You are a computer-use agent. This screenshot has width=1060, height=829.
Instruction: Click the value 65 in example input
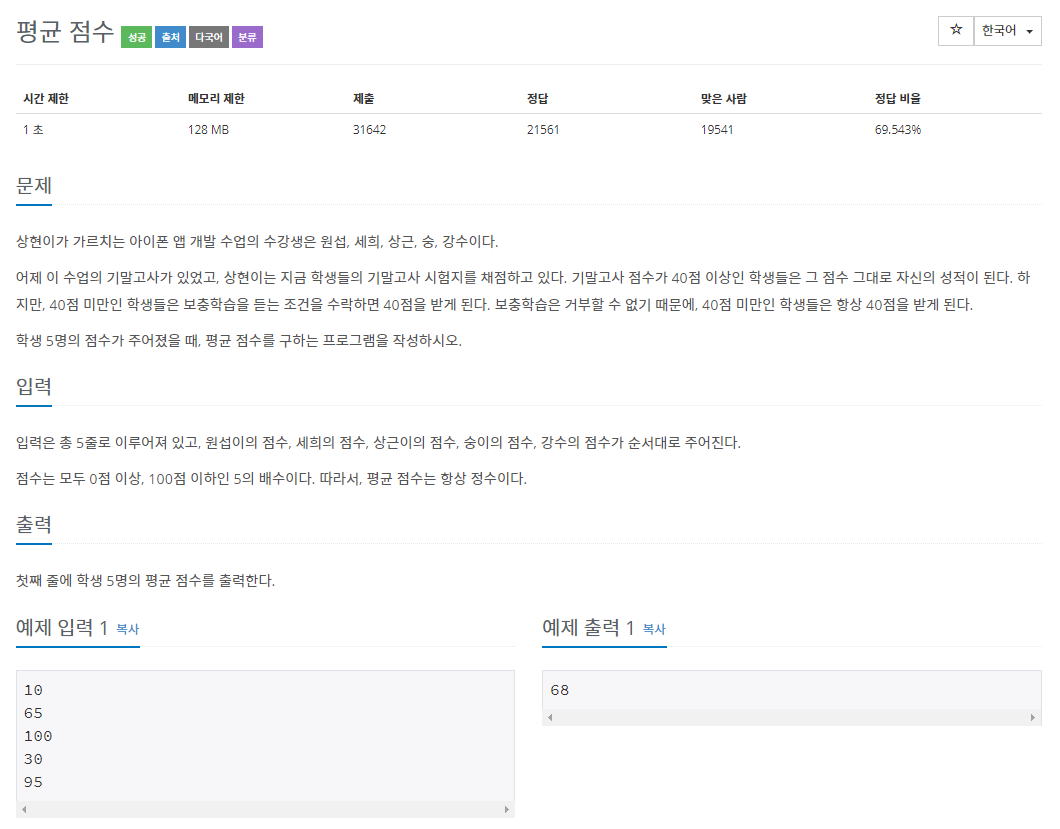click(x=33, y=713)
